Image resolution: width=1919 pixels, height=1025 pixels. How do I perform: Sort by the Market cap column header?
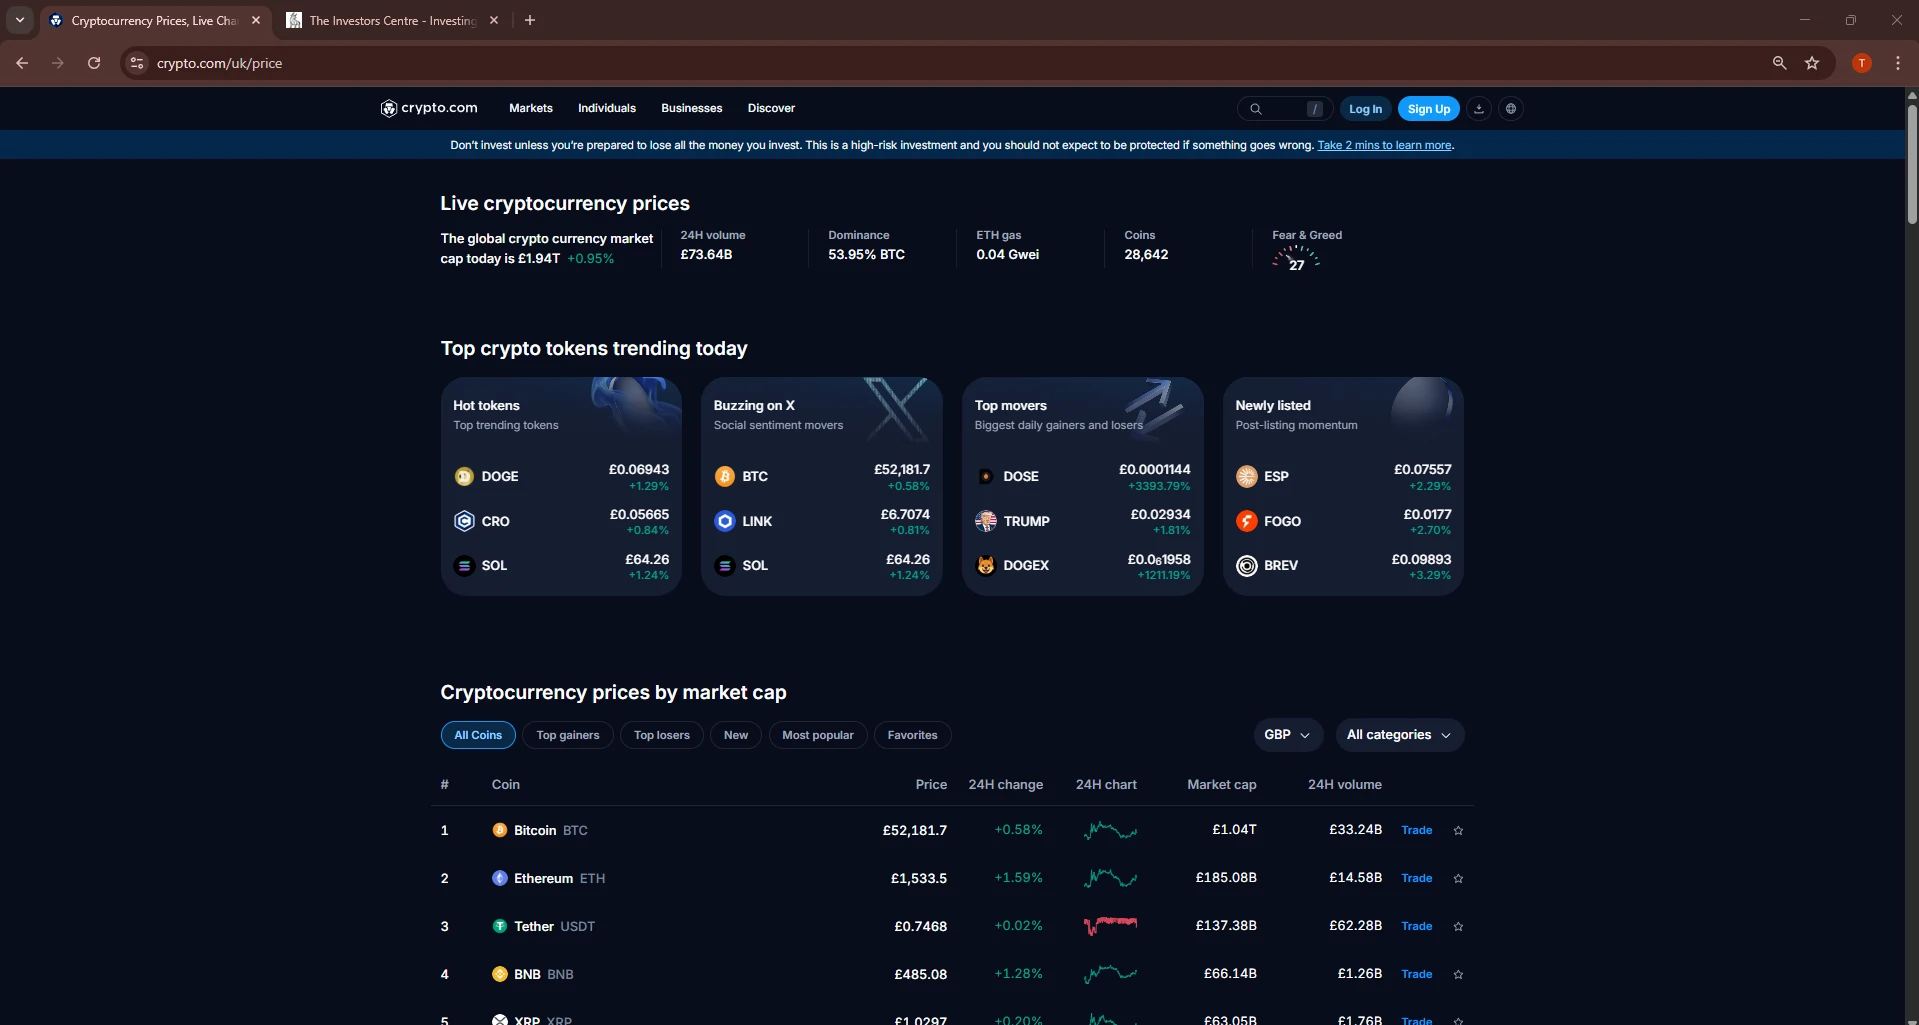(1221, 785)
